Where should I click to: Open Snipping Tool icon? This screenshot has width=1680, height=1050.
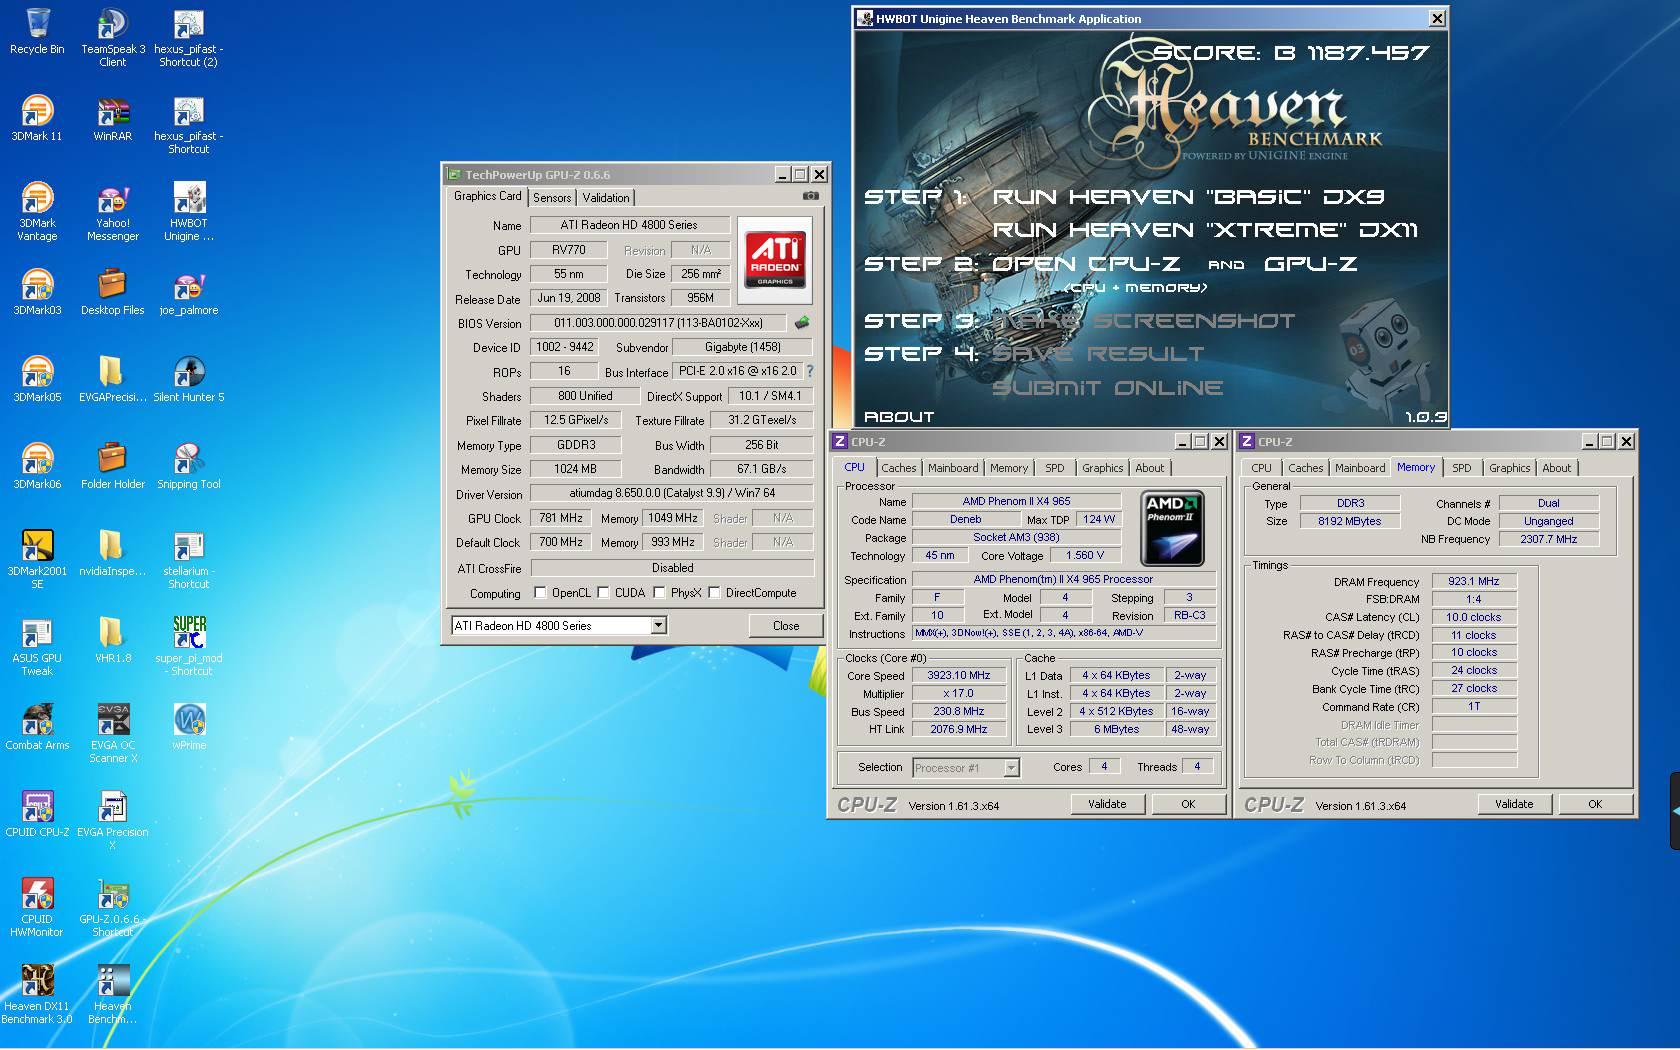(x=189, y=466)
